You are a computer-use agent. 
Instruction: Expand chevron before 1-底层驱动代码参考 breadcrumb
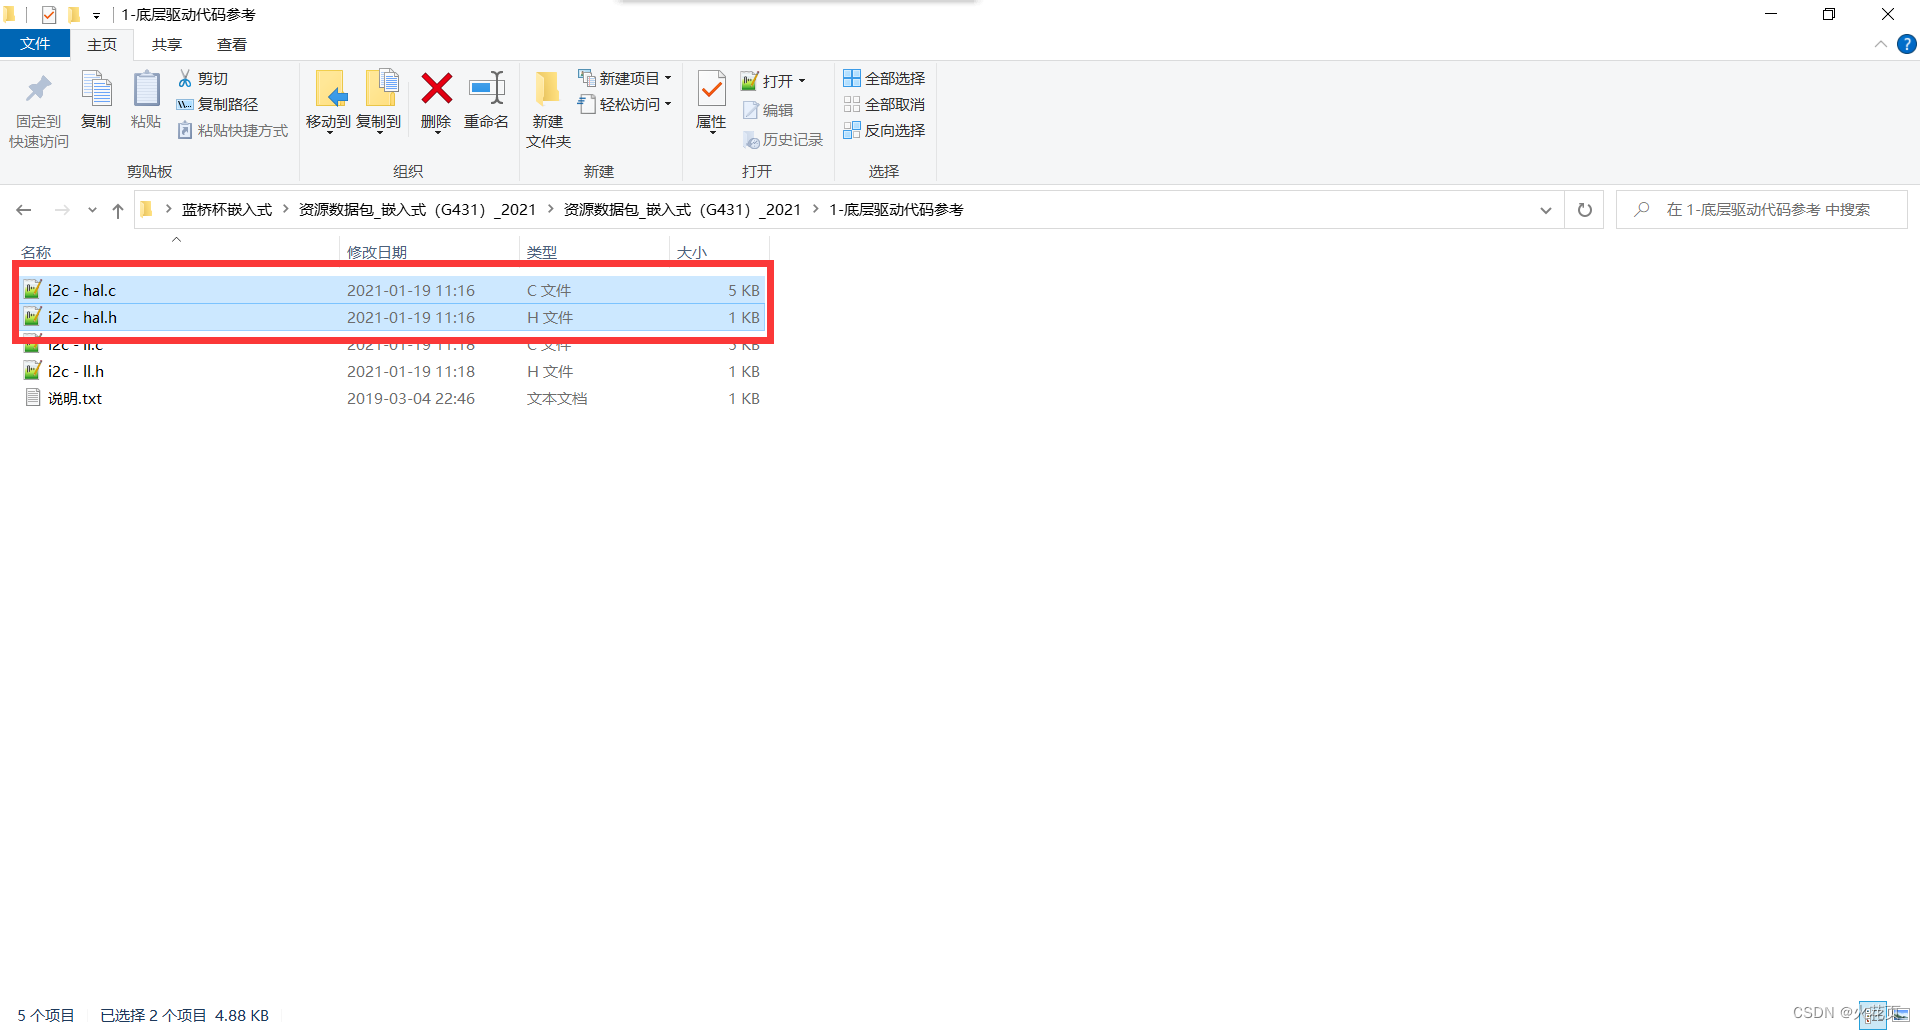point(816,209)
